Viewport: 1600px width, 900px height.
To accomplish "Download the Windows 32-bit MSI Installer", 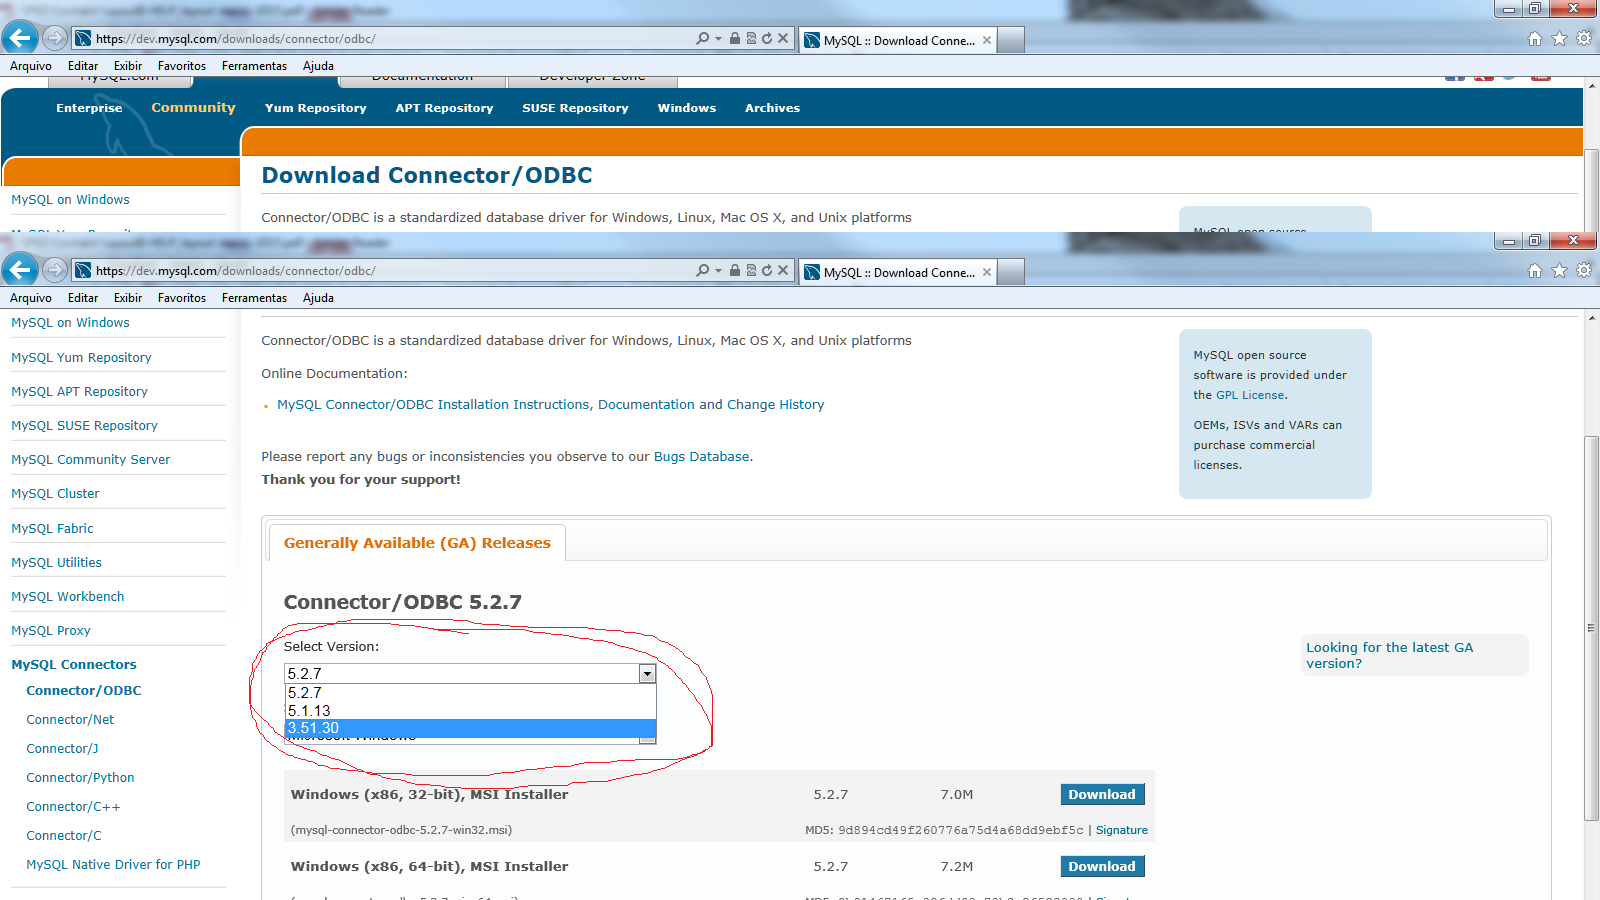I will click(1102, 794).
